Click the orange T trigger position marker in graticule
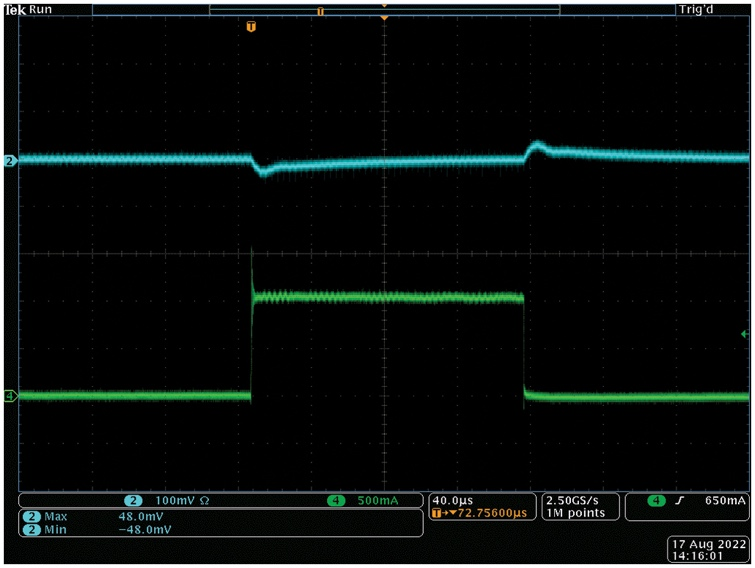Screen dimensions: 755x568 pyautogui.click(x=251, y=26)
